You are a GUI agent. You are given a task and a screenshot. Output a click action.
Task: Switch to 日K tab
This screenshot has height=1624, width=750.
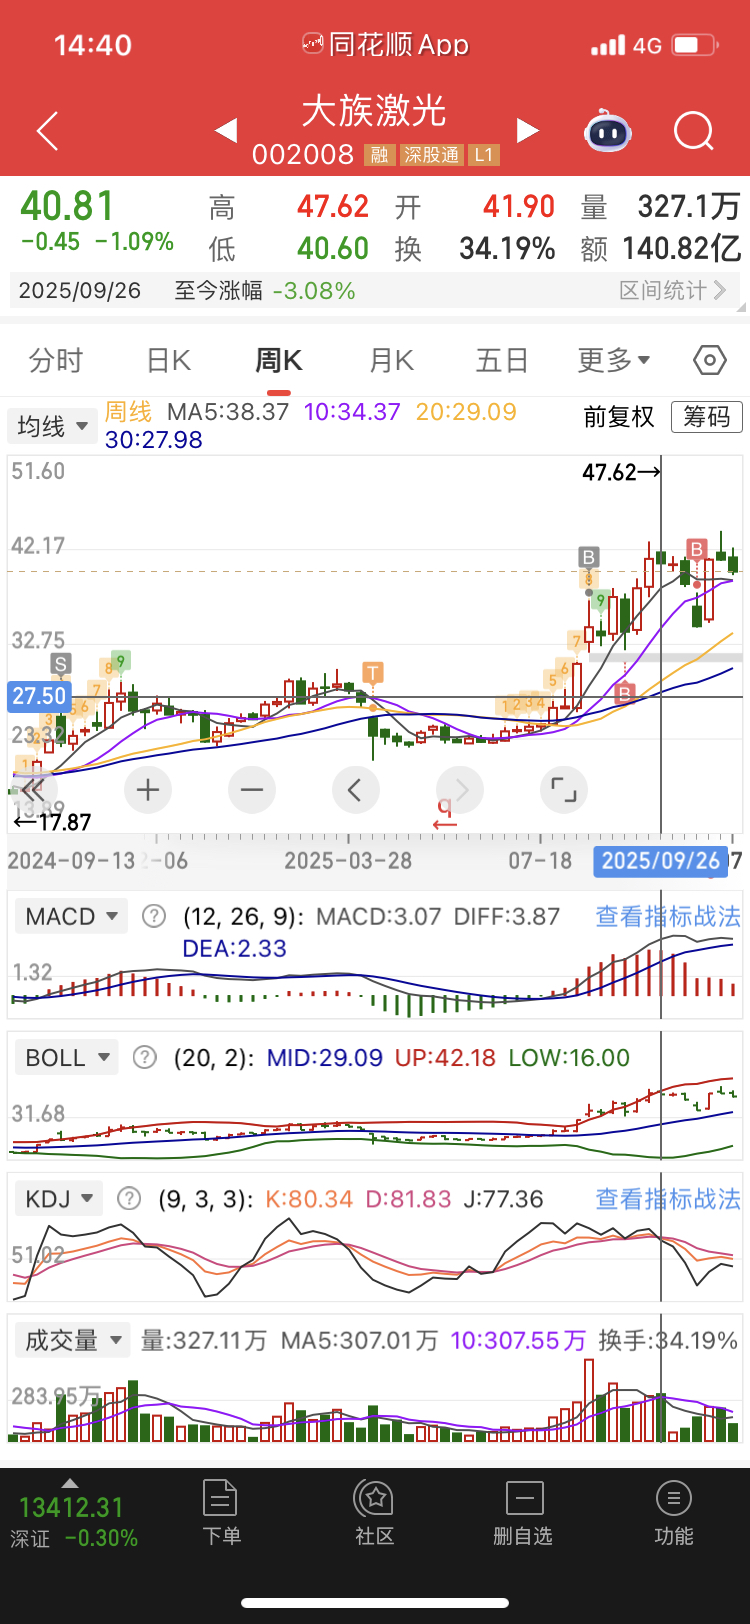168,360
